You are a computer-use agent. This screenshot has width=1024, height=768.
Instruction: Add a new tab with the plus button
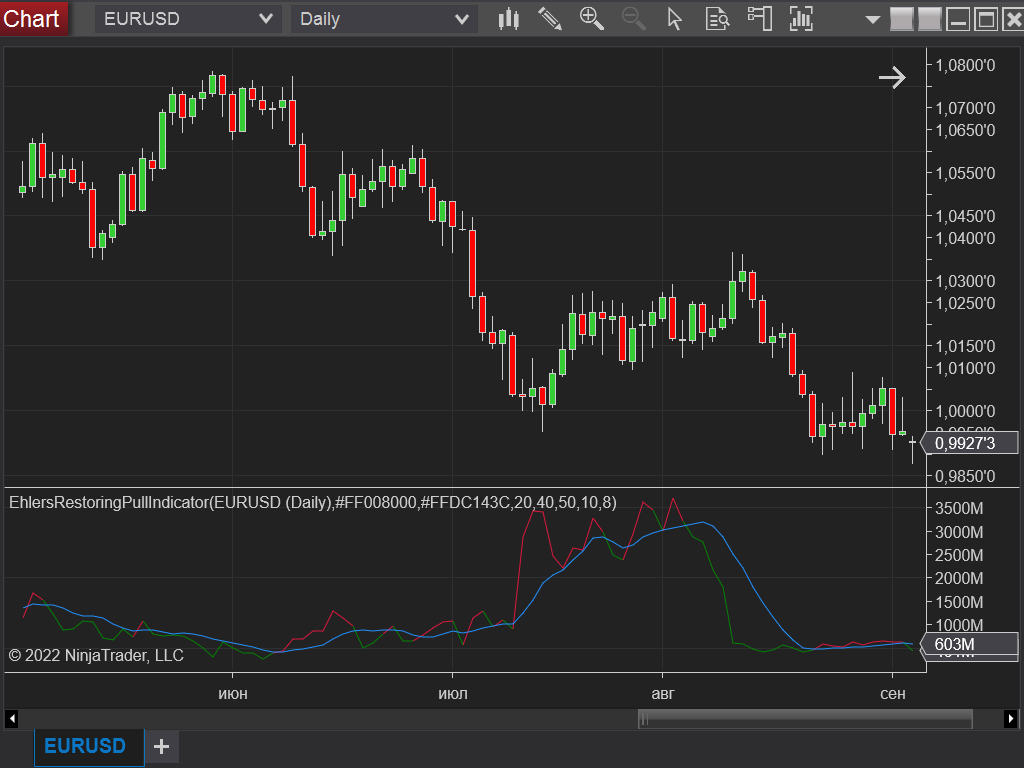pos(161,746)
